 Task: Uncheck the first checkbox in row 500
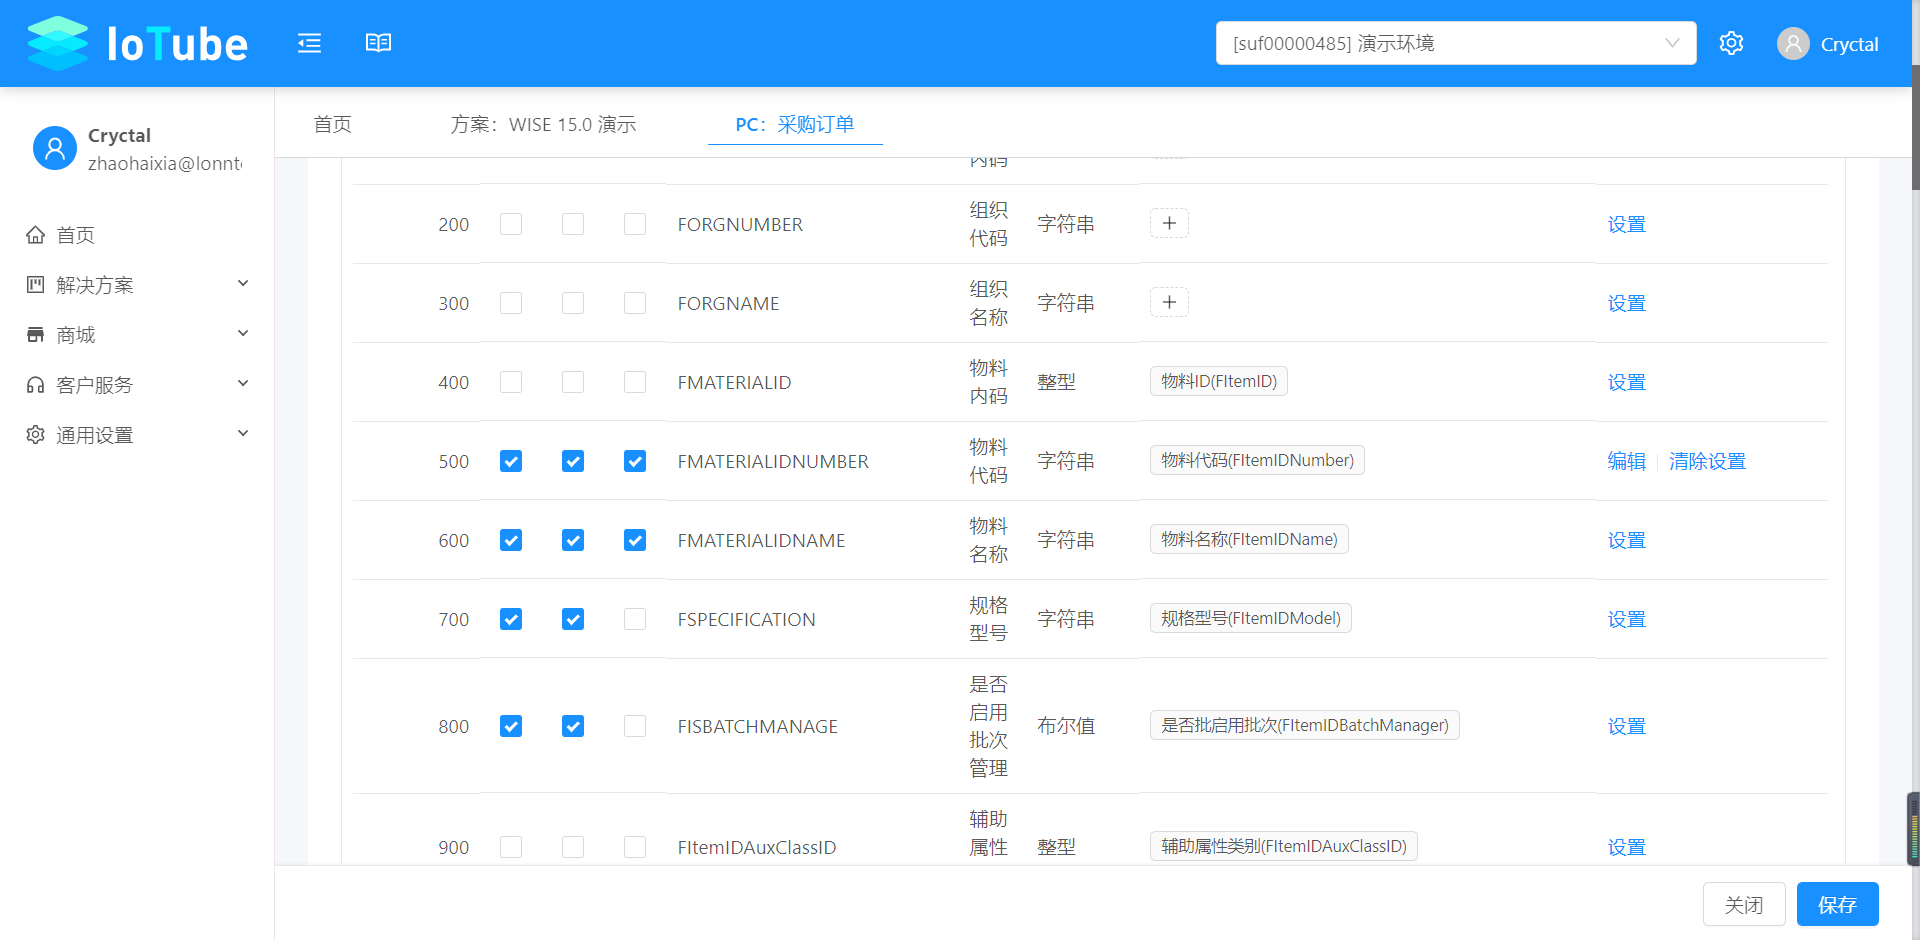click(511, 461)
